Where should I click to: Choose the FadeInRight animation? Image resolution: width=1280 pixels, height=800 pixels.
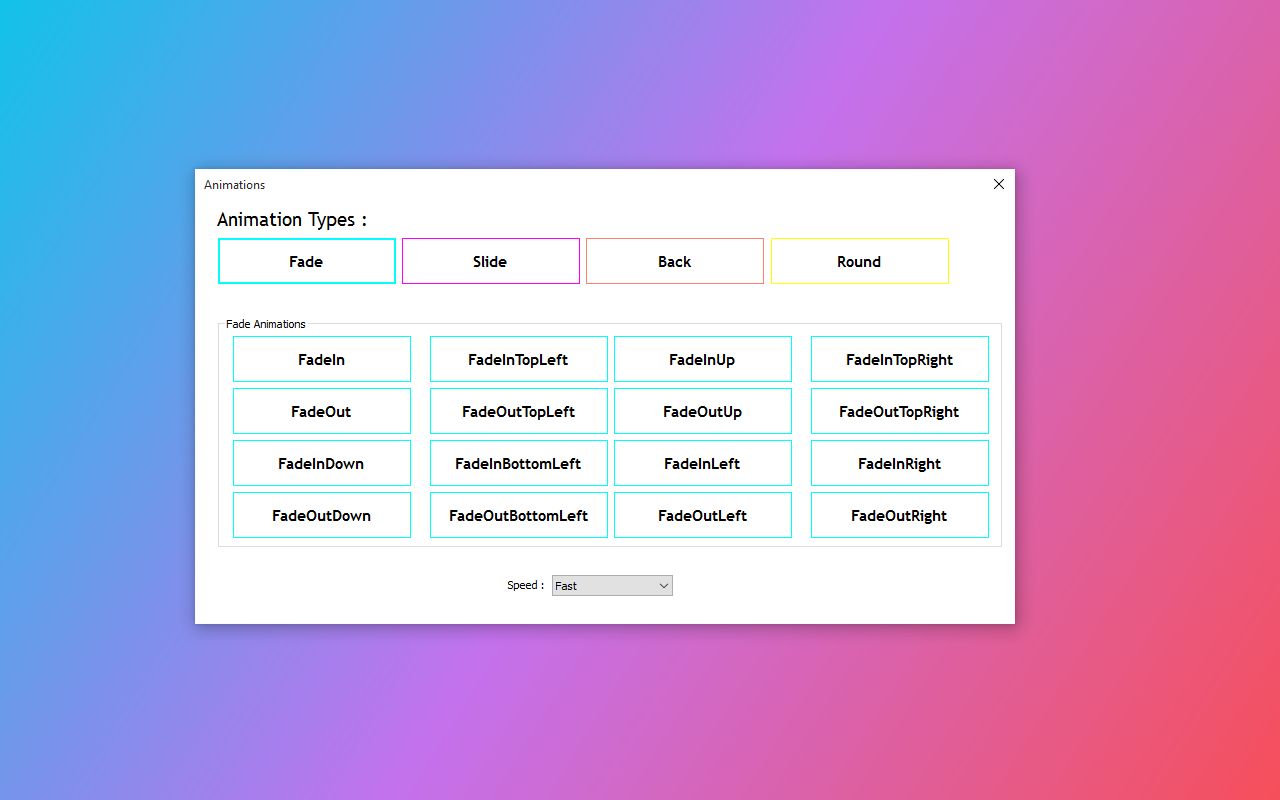pyautogui.click(x=900, y=463)
